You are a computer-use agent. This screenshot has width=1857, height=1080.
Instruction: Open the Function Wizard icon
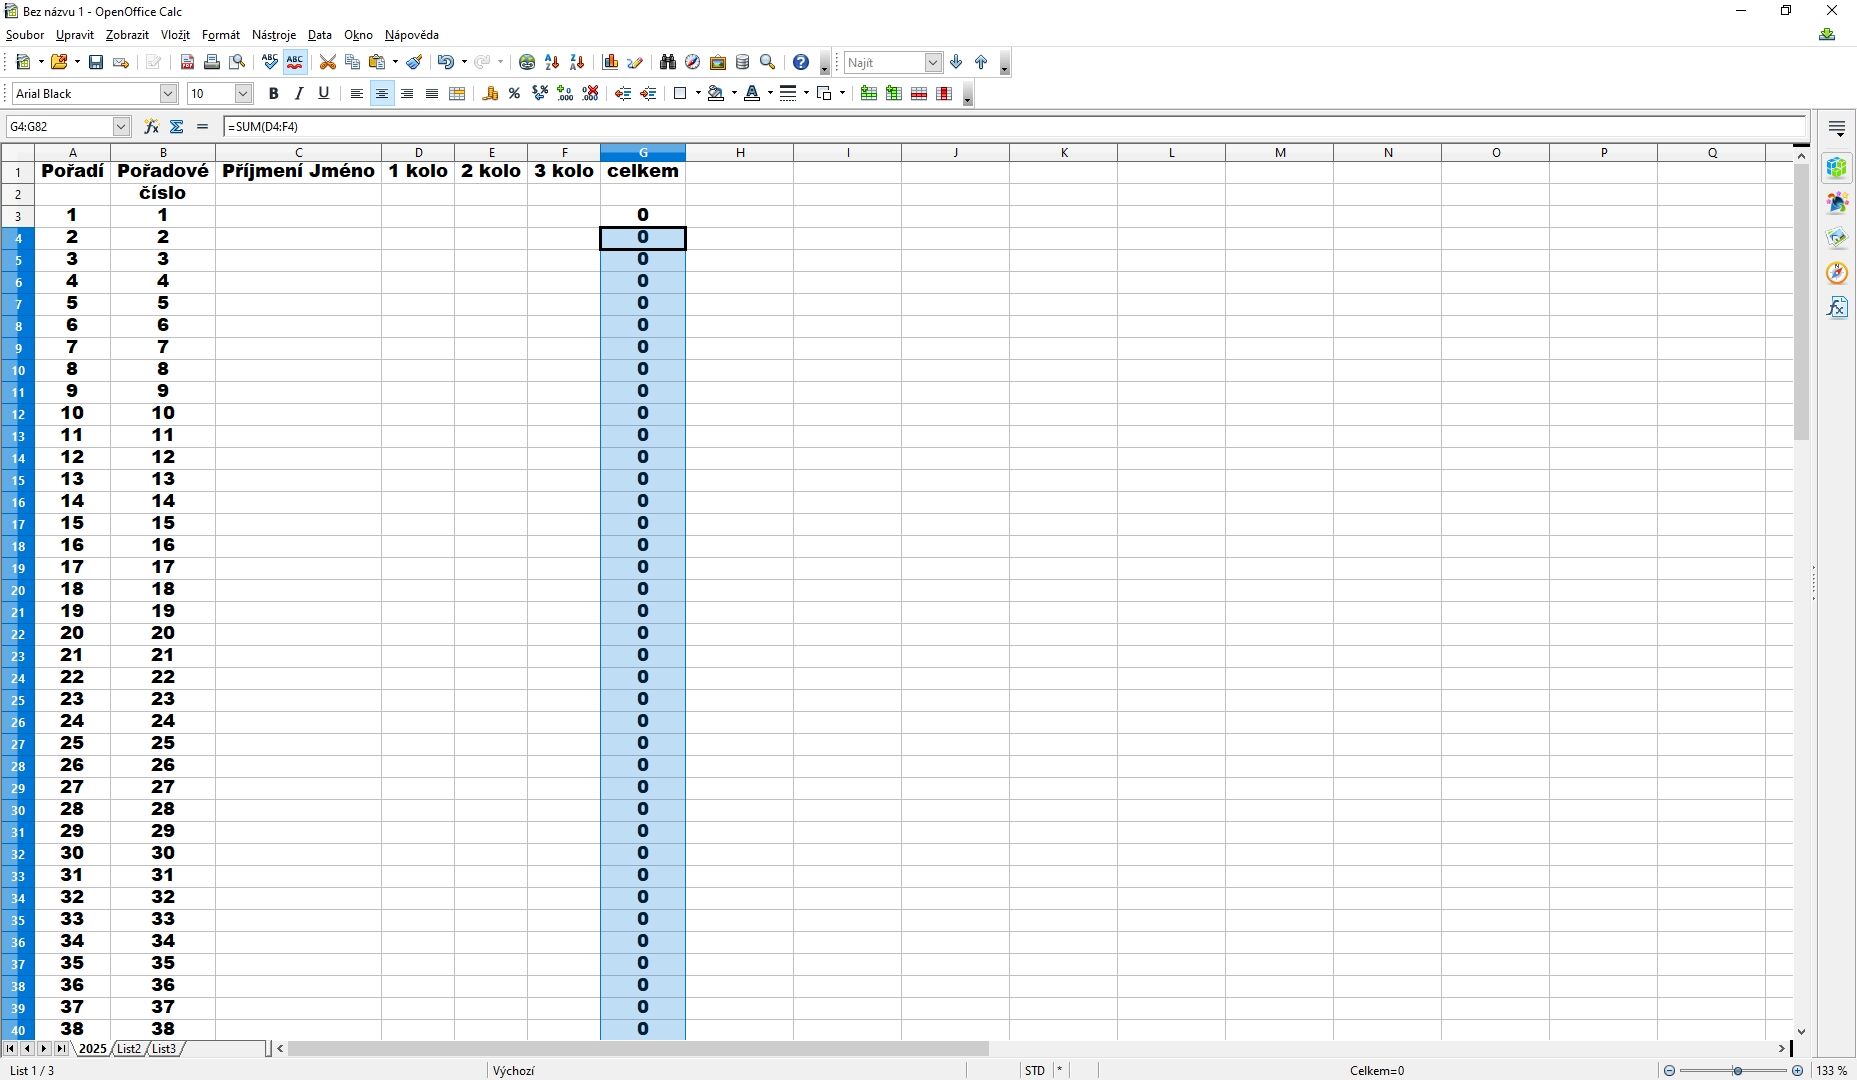tap(151, 126)
